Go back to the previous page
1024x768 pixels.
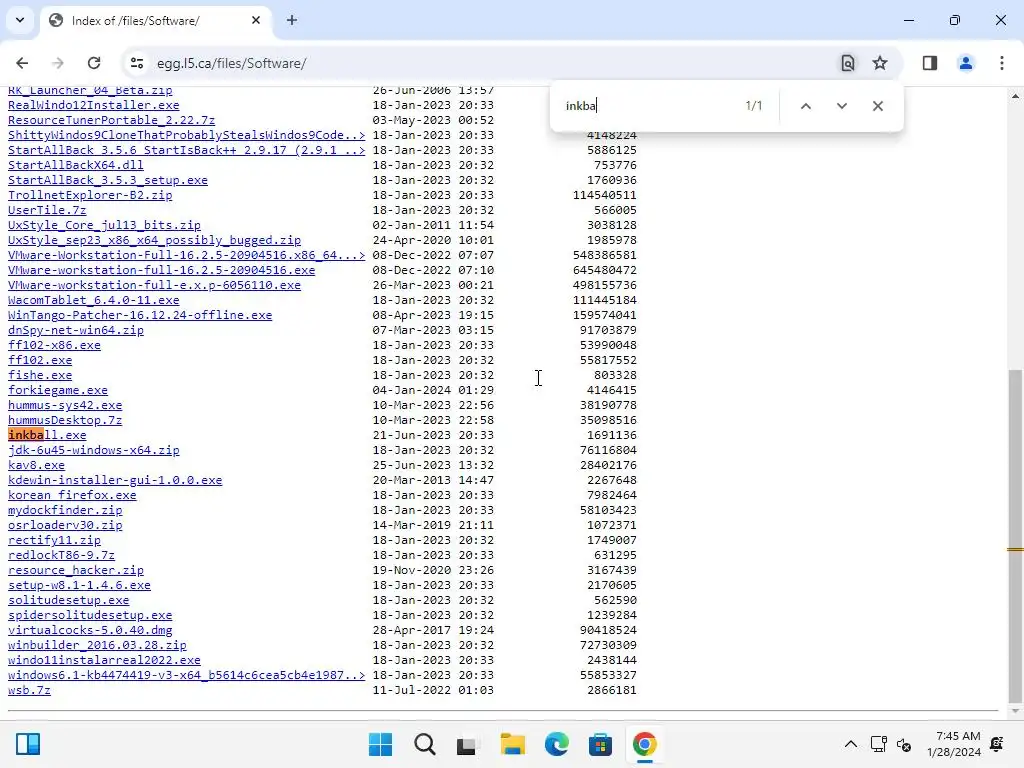pos(22,63)
